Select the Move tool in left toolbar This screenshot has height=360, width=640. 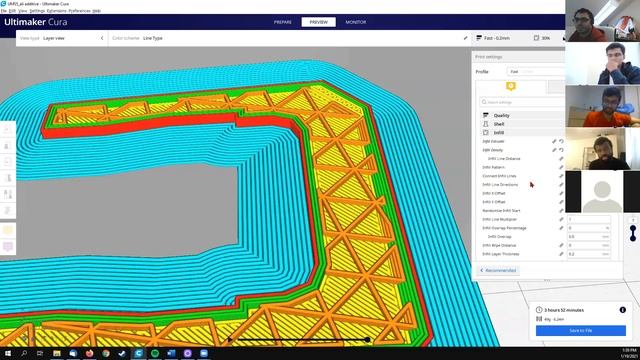(7, 129)
